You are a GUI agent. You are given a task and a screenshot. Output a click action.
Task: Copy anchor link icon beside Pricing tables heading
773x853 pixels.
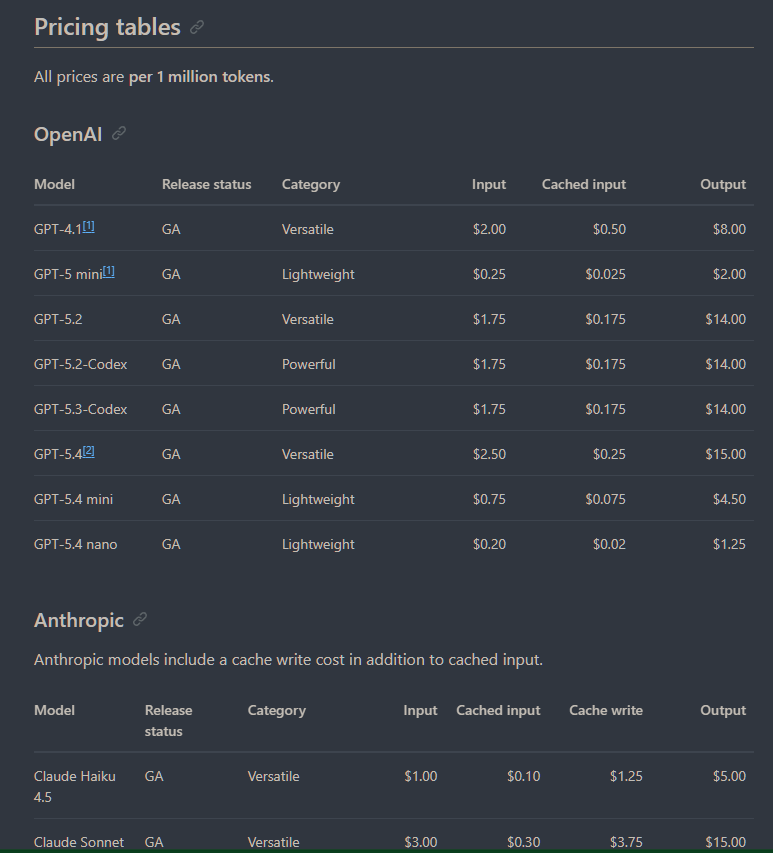[197, 27]
